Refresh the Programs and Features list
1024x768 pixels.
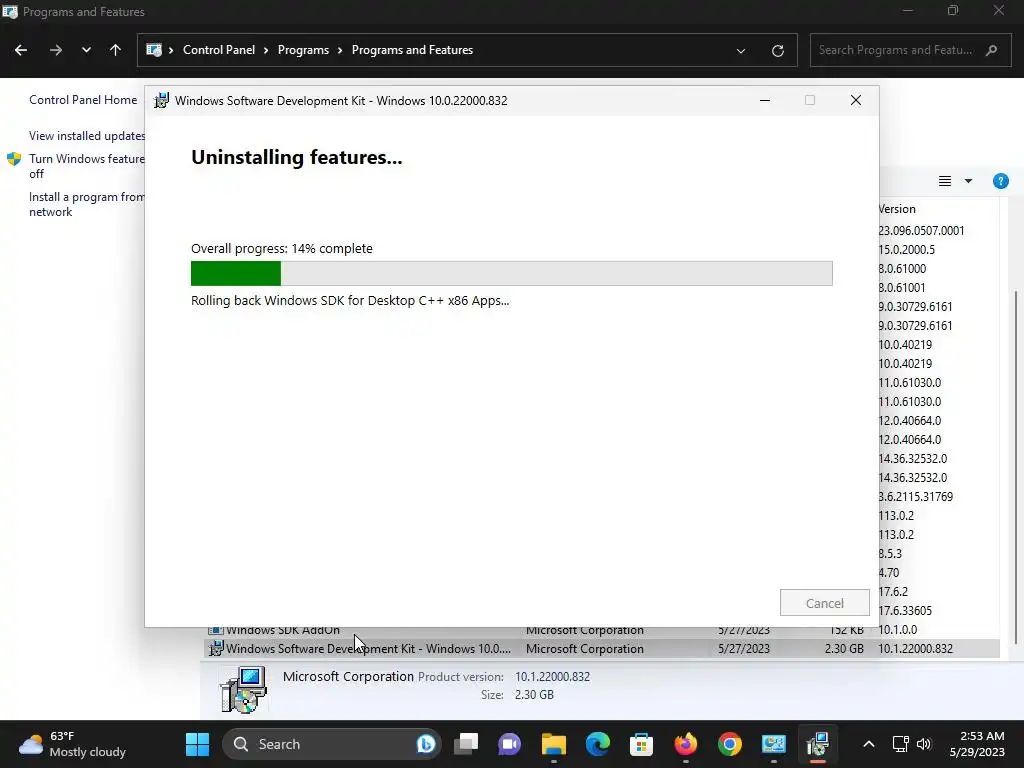pos(777,50)
